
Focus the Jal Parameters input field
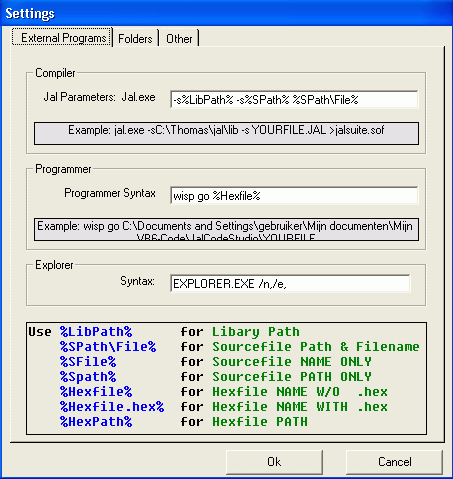(294, 99)
